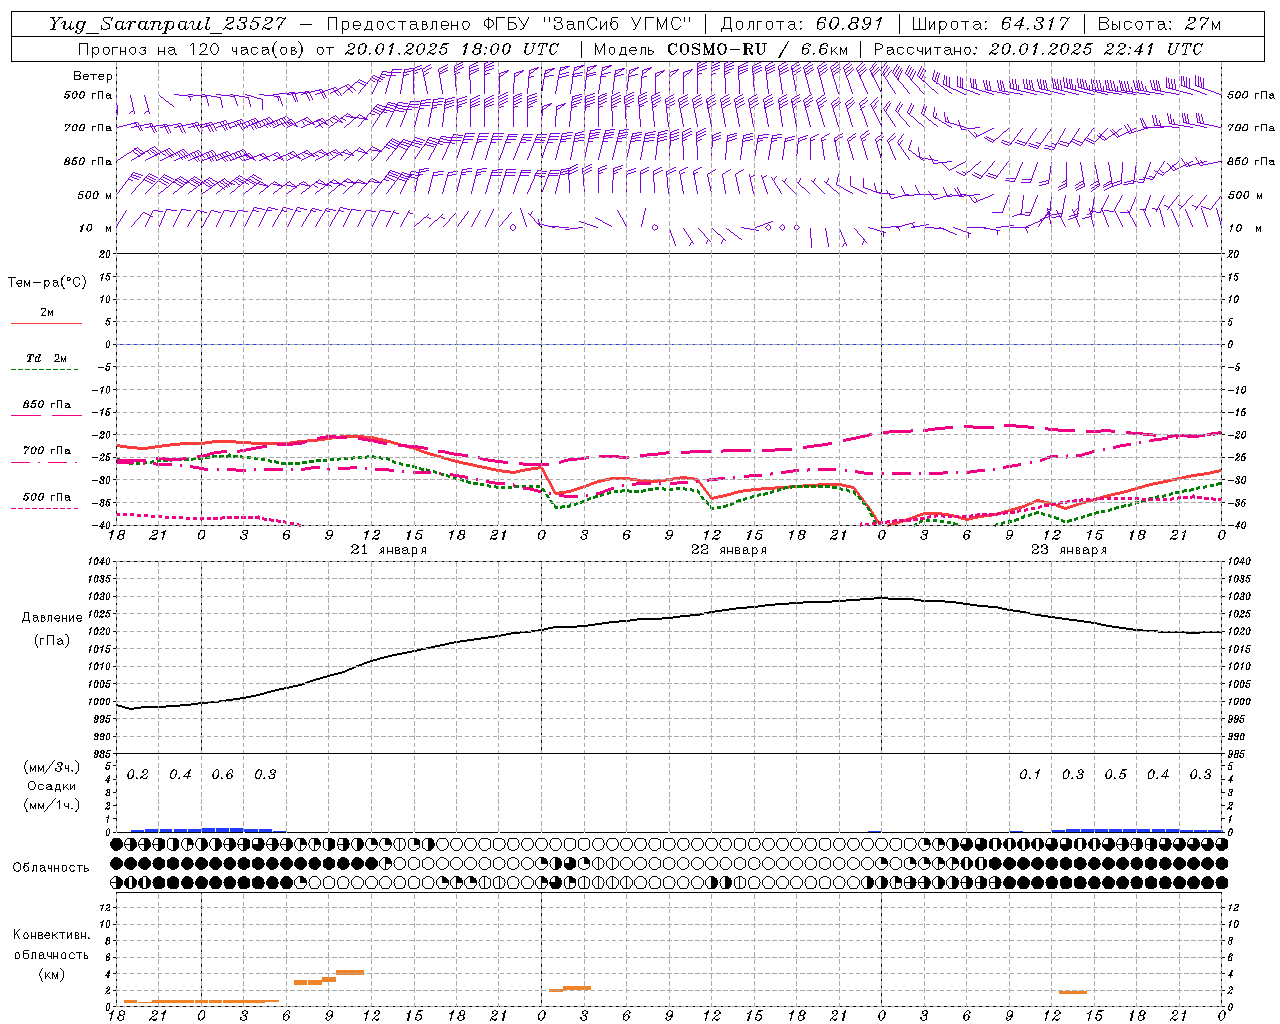Click the 22 января date label
Screen dimensions: 1280x1024
pos(729,550)
